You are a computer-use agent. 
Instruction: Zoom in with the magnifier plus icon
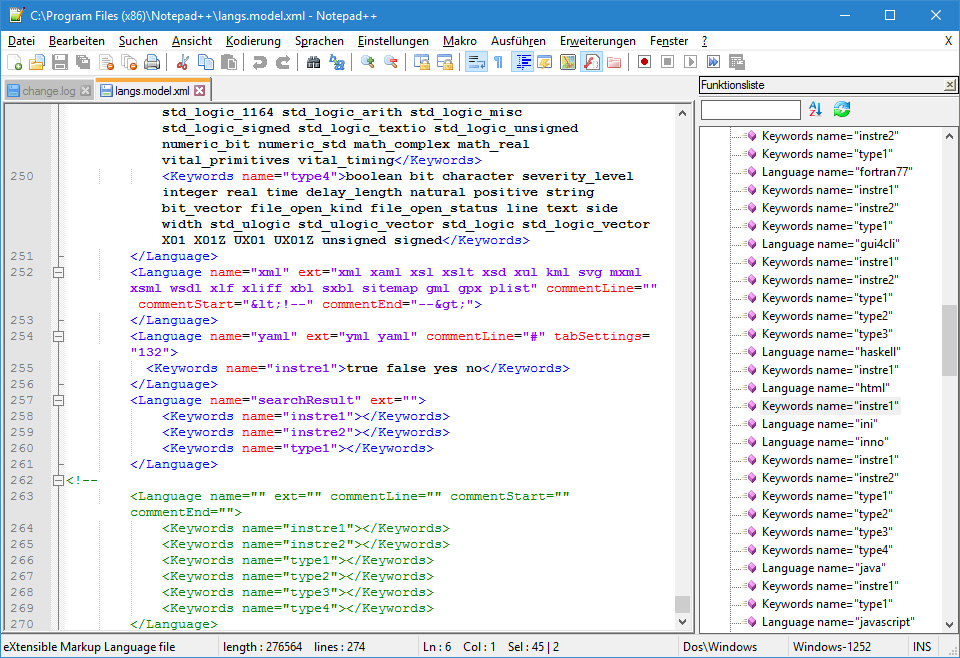coord(367,62)
